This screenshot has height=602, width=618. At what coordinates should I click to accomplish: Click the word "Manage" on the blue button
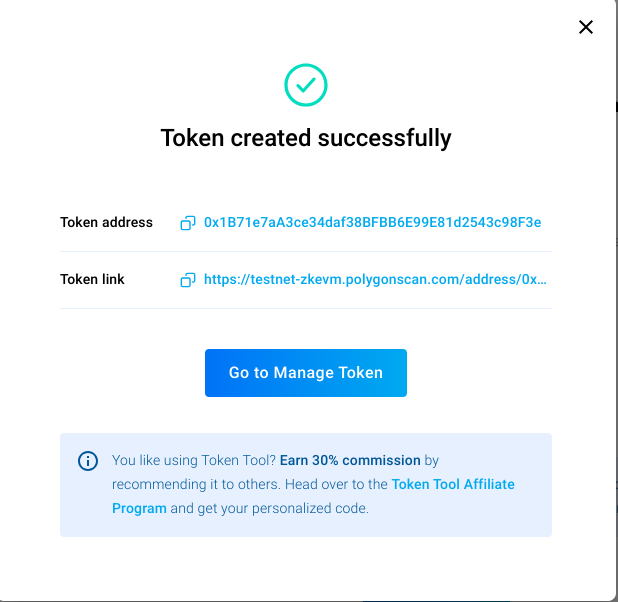tap(305, 373)
